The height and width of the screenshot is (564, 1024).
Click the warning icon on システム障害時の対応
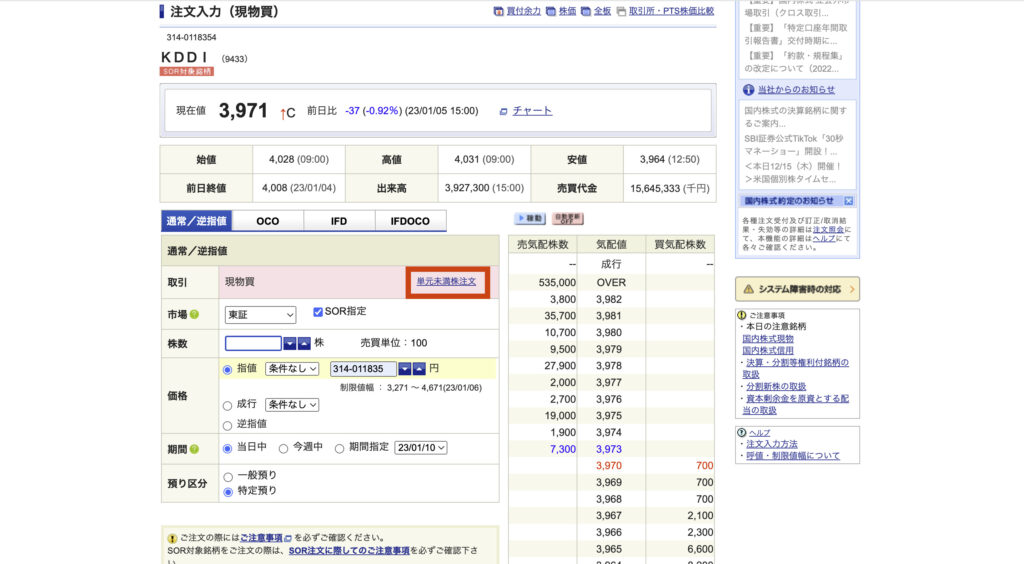(748, 289)
